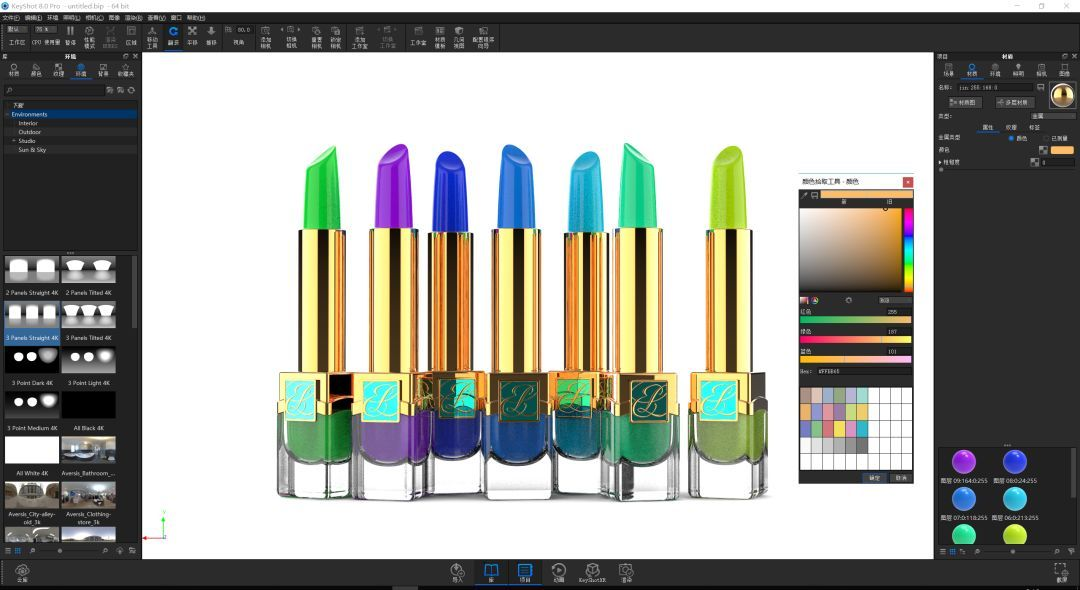Click the Add Camera toolbar icon
This screenshot has height=590, width=1080.
[266, 35]
